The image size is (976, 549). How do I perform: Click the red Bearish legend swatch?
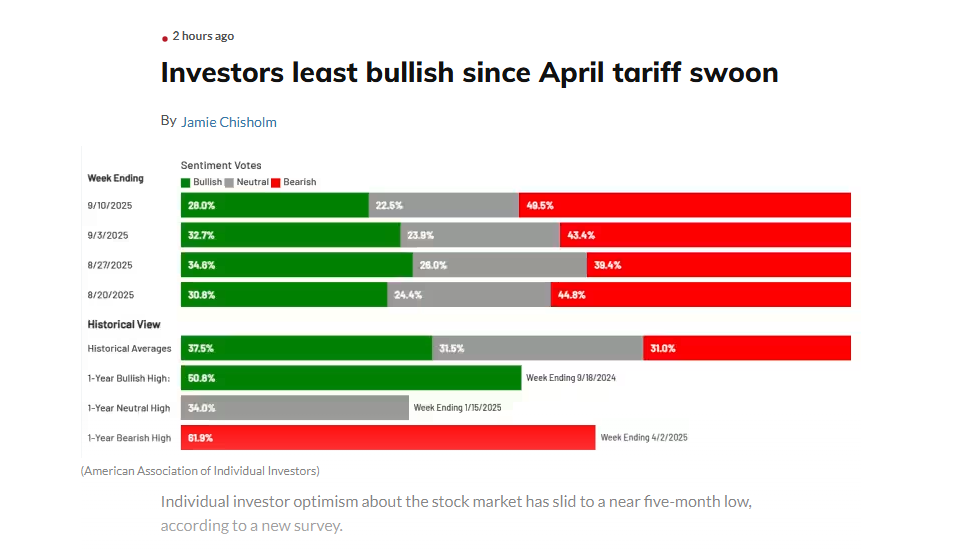tap(276, 182)
